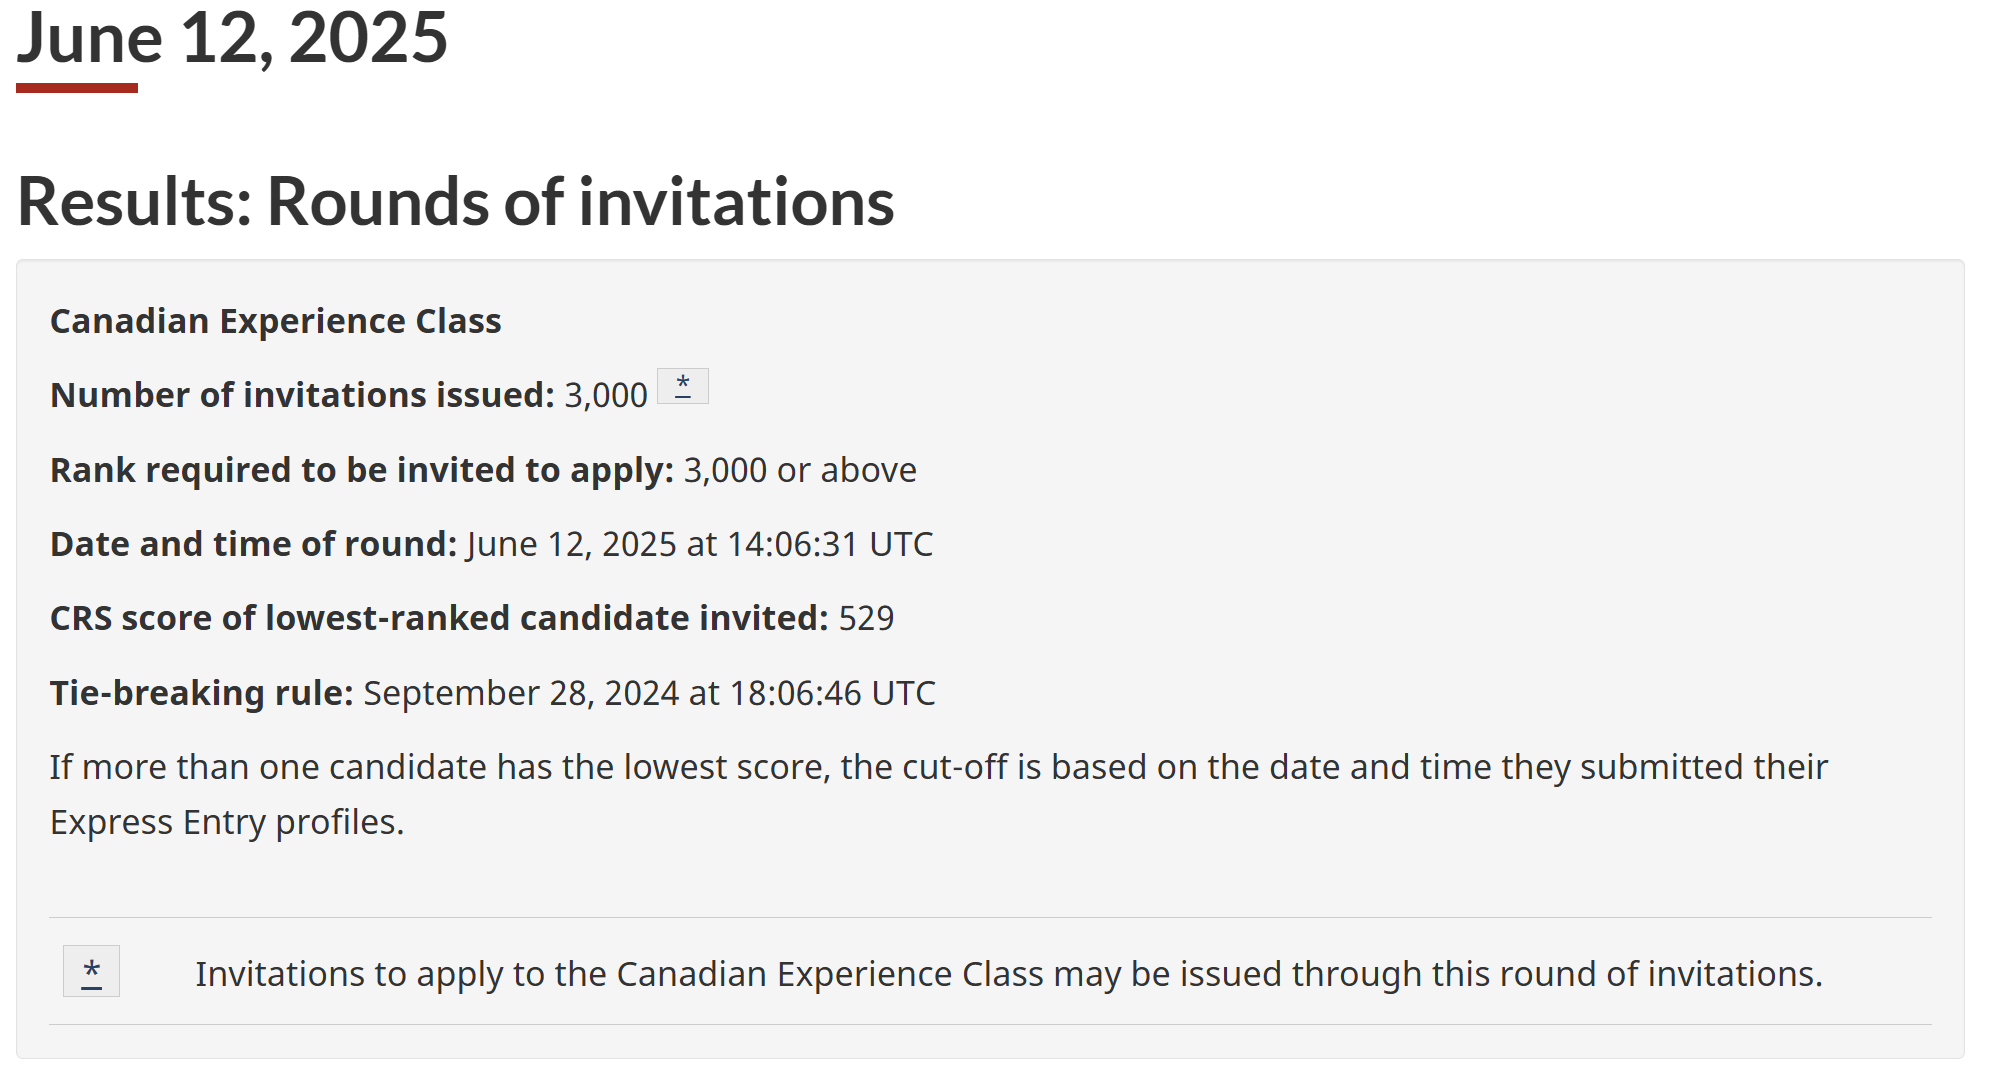Click the June 12, 2025 heading
The width and height of the screenshot is (1992, 1080).
pyautogui.click(x=232, y=38)
